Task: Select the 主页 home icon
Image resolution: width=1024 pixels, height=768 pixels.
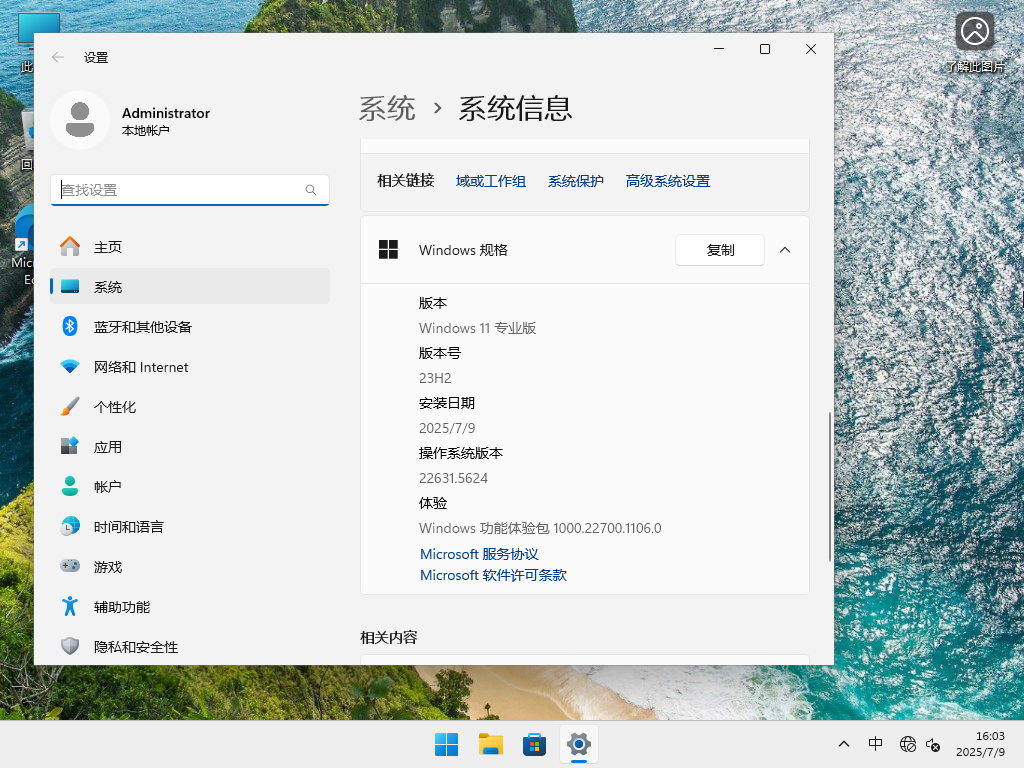Action: [70, 246]
